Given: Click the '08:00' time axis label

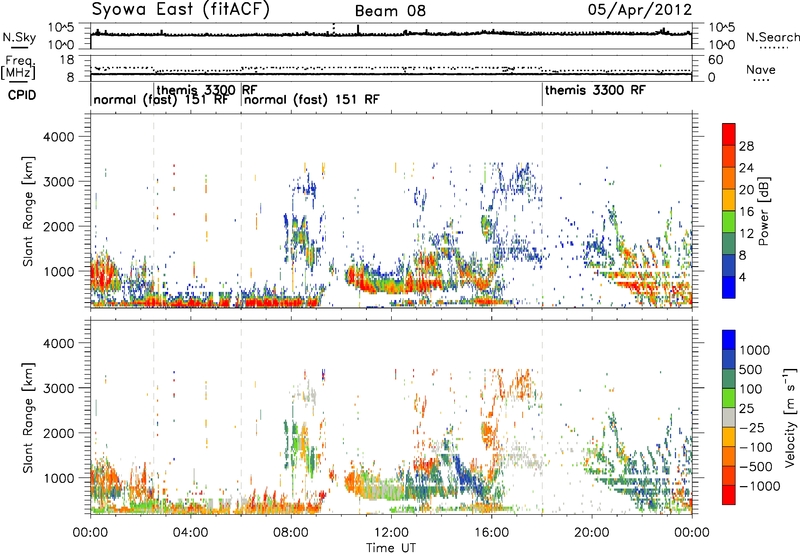Looking at the screenshot, I should point(291,533).
